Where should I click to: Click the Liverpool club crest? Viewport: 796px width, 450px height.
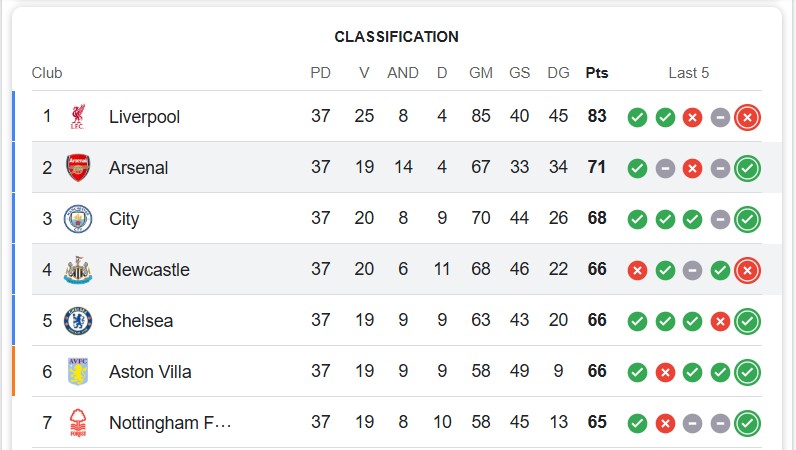pyautogui.click(x=78, y=117)
